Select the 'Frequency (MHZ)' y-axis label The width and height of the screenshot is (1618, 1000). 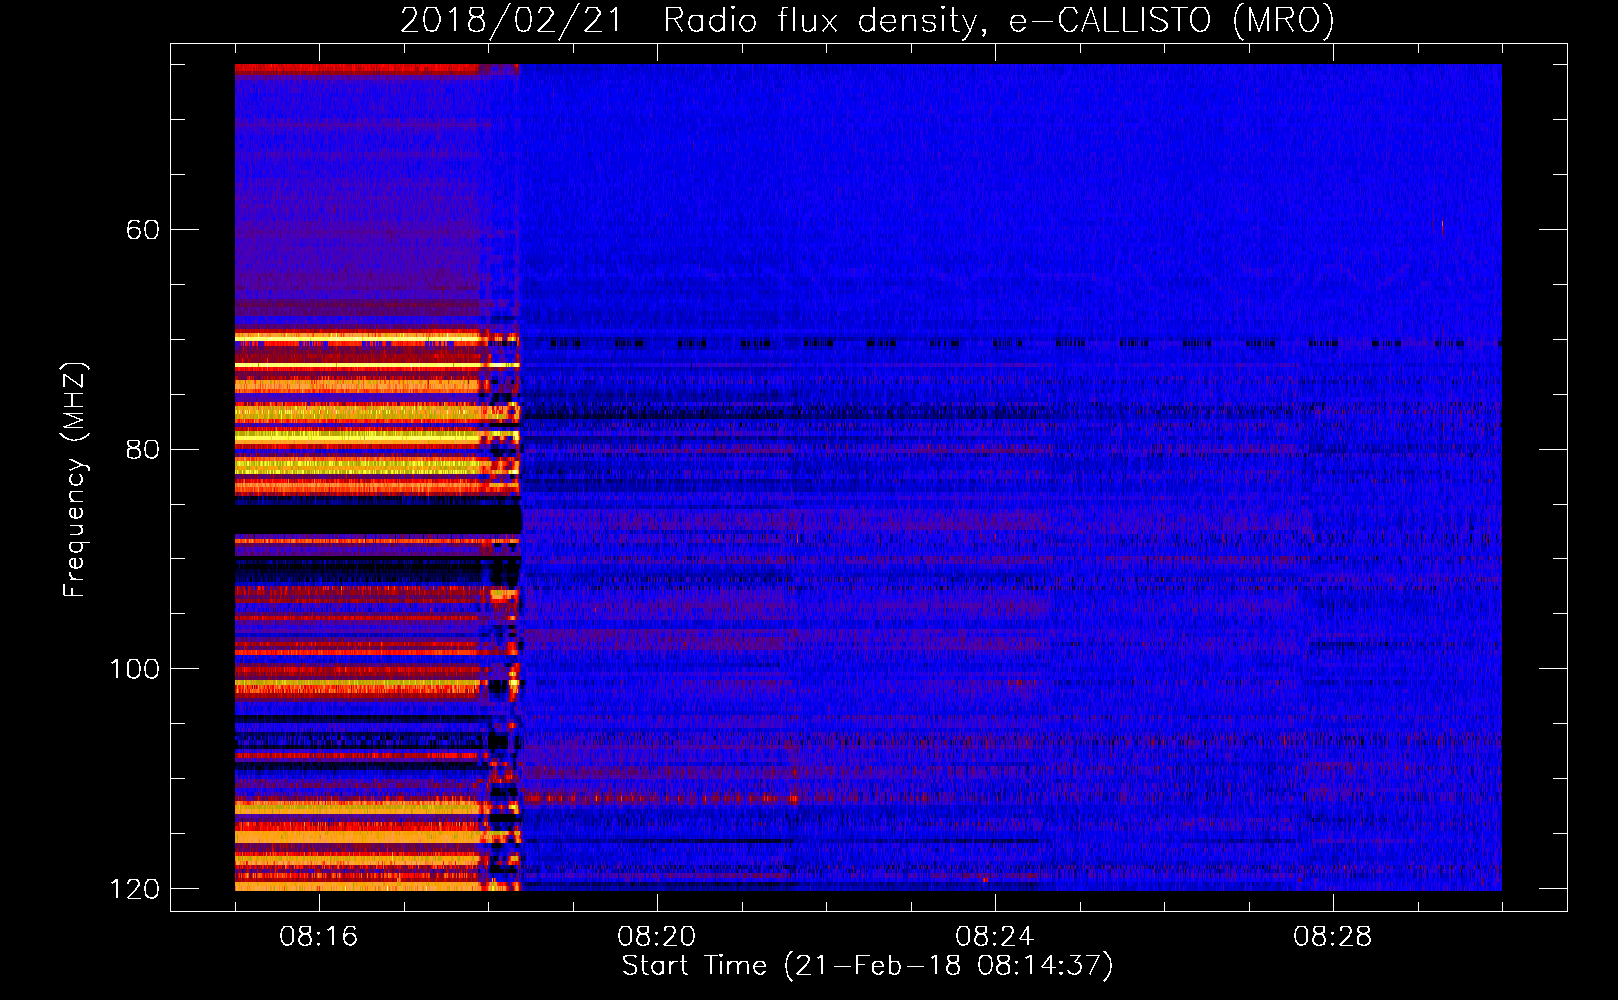(x=75, y=480)
